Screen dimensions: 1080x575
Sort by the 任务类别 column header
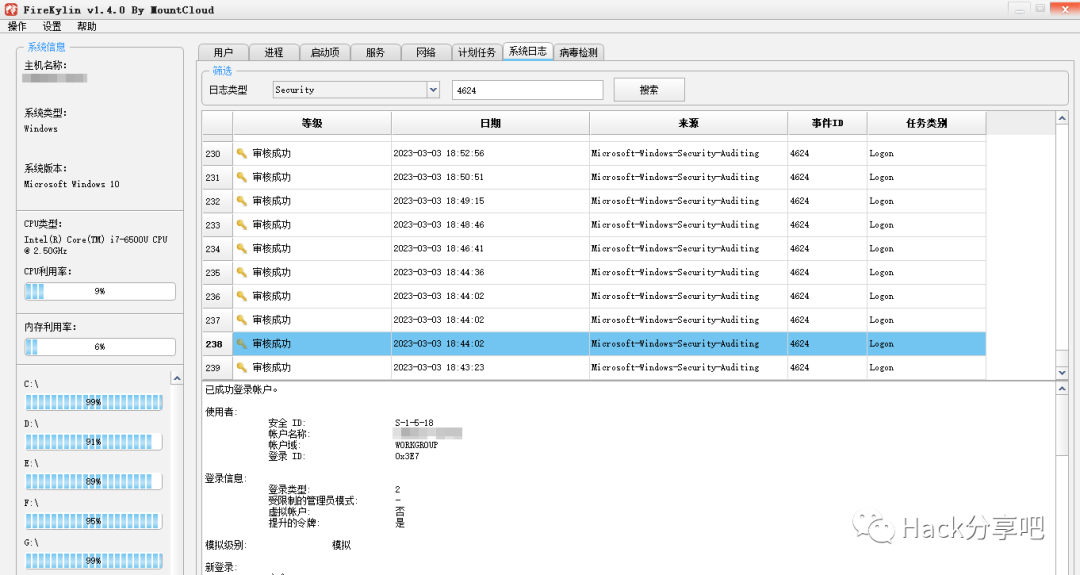coord(926,123)
